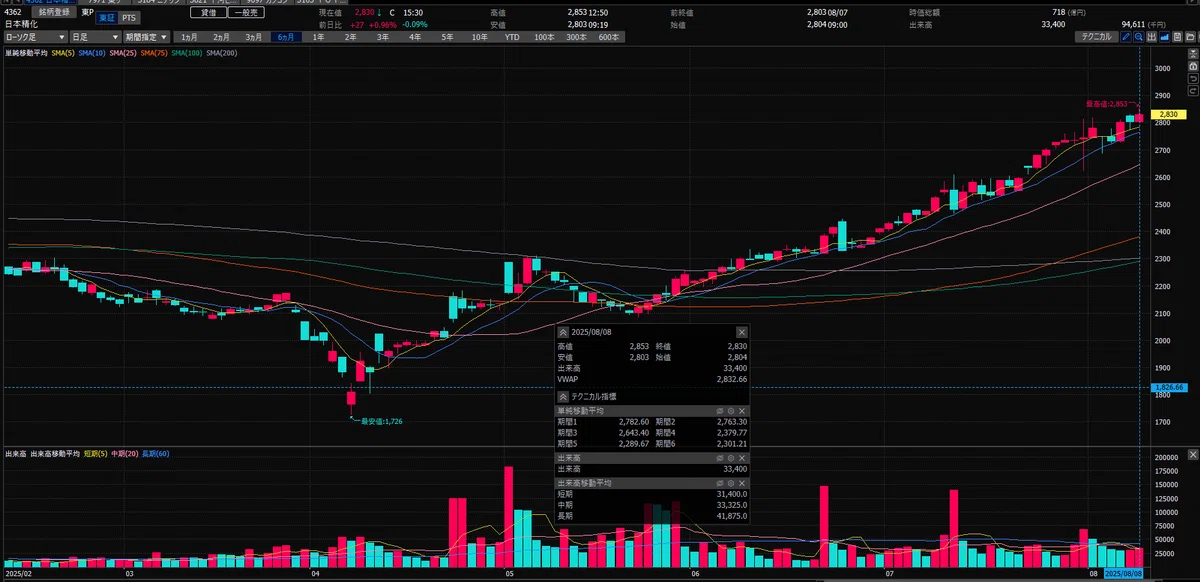Click the SMA(100) legend label

click(x=187, y=53)
